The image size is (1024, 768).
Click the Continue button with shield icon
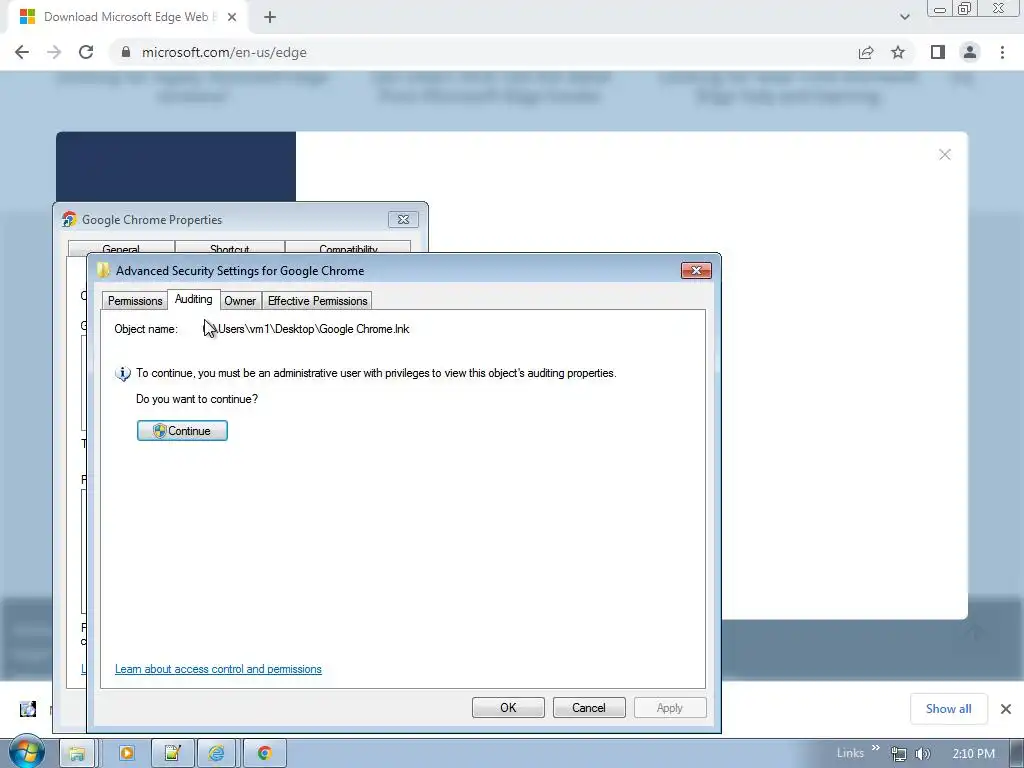pyautogui.click(x=182, y=431)
